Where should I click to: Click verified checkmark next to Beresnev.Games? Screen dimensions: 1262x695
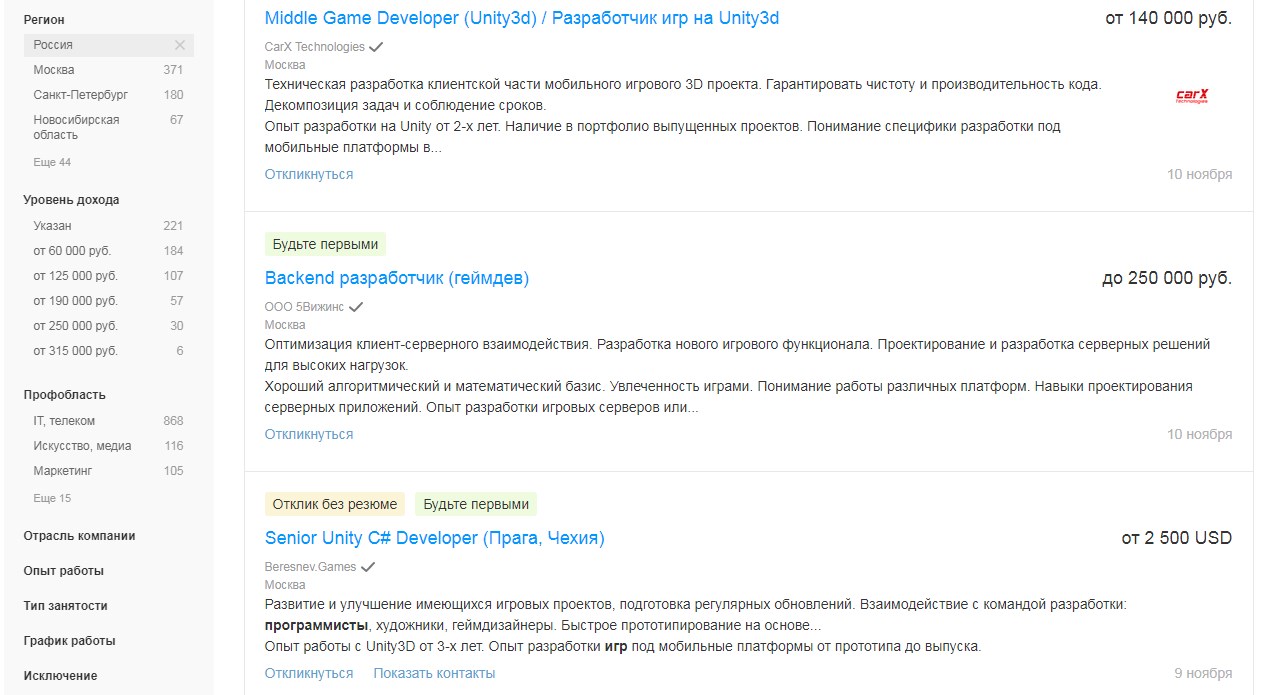(368, 567)
